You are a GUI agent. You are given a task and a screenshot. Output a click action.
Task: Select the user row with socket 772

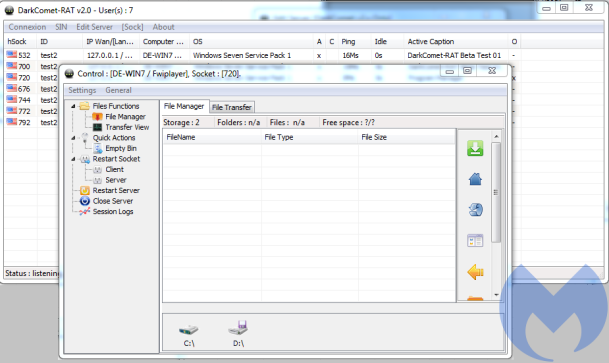tap(32, 111)
